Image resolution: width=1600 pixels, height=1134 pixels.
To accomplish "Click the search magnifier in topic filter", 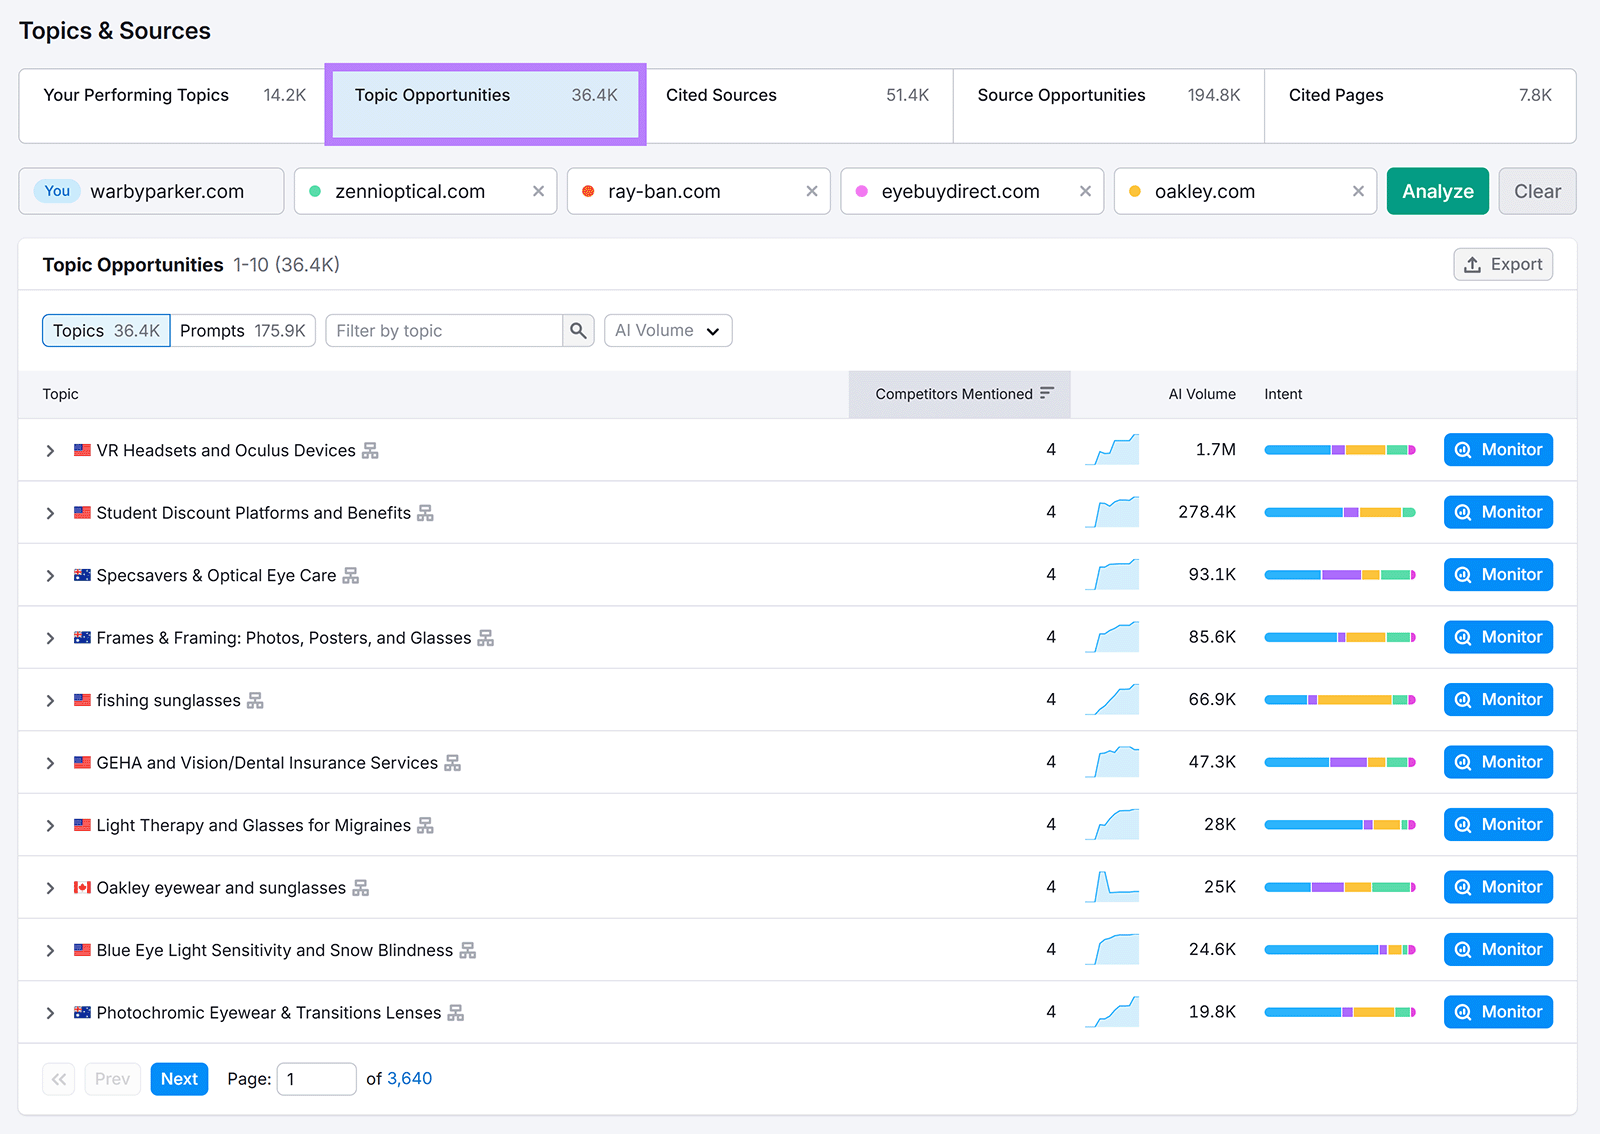I will click(578, 331).
